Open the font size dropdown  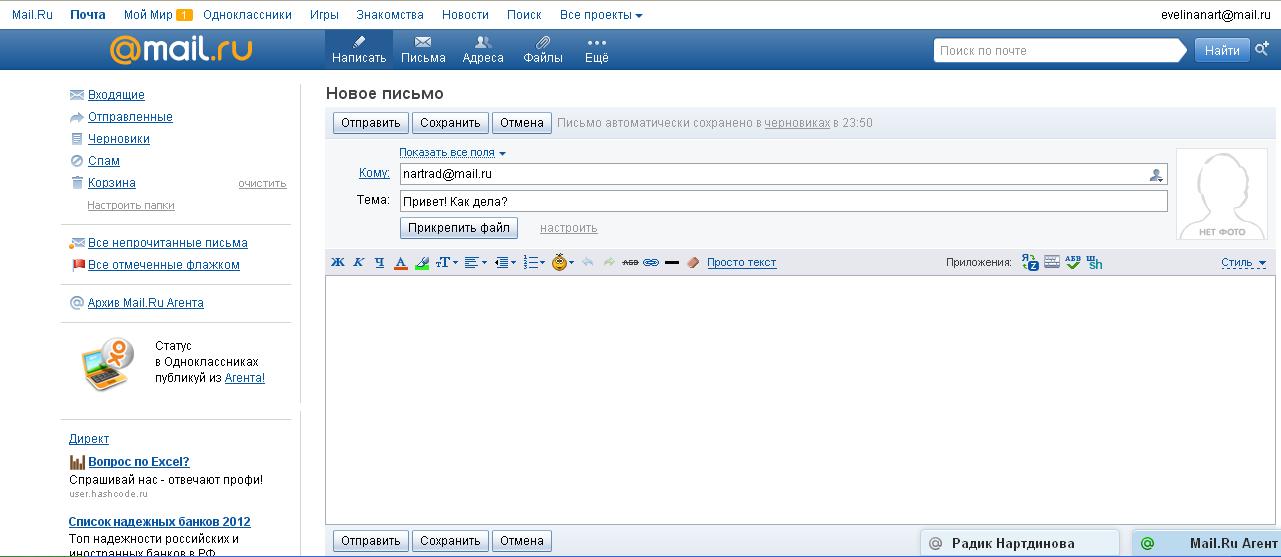click(x=447, y=262)
